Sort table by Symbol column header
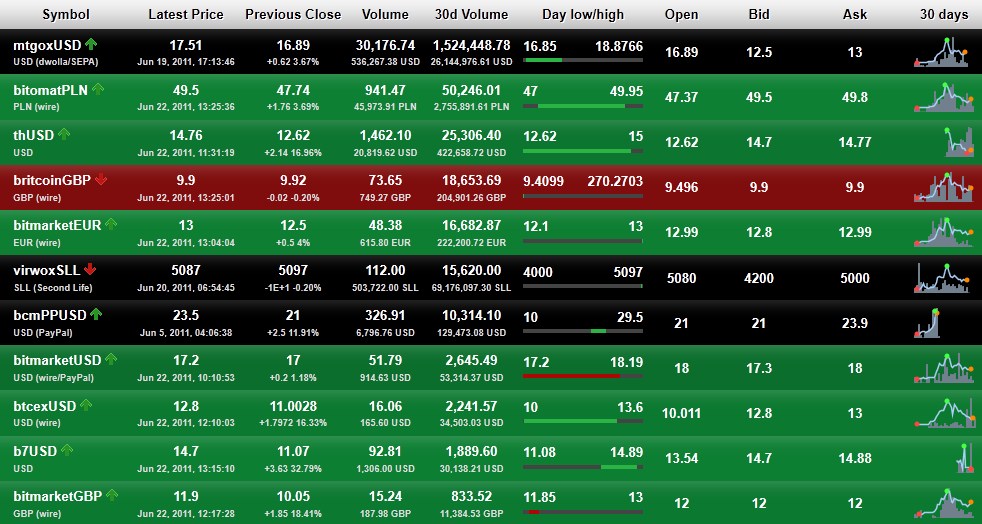 tap(65, 15)
